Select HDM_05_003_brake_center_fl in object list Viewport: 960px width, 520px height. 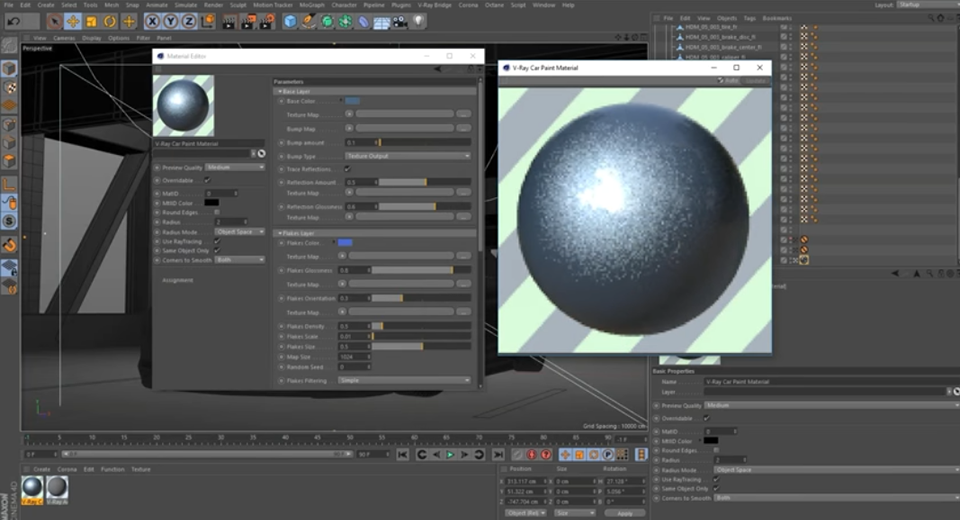pos(723,47)
